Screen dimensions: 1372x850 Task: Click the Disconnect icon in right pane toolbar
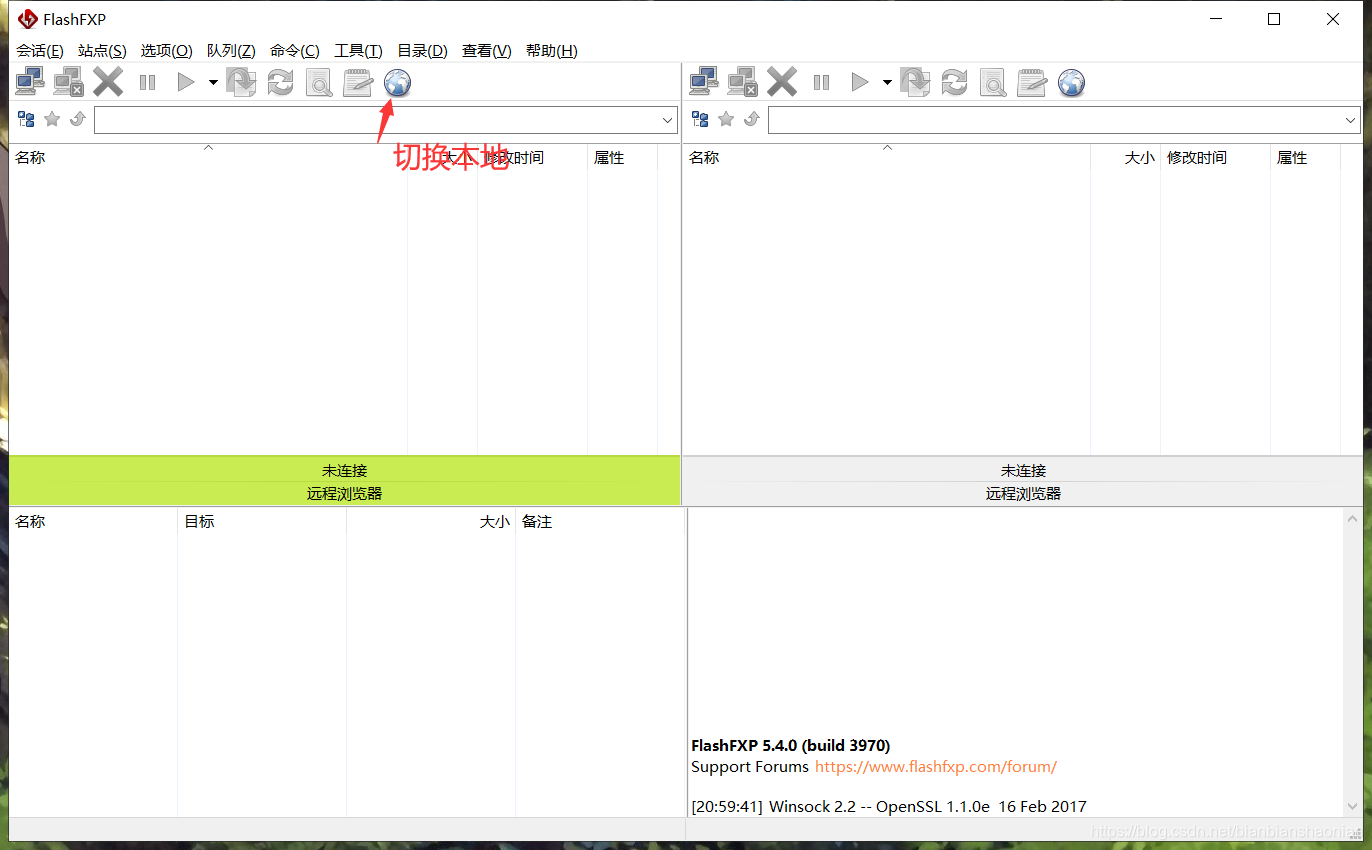pos(742,82)
